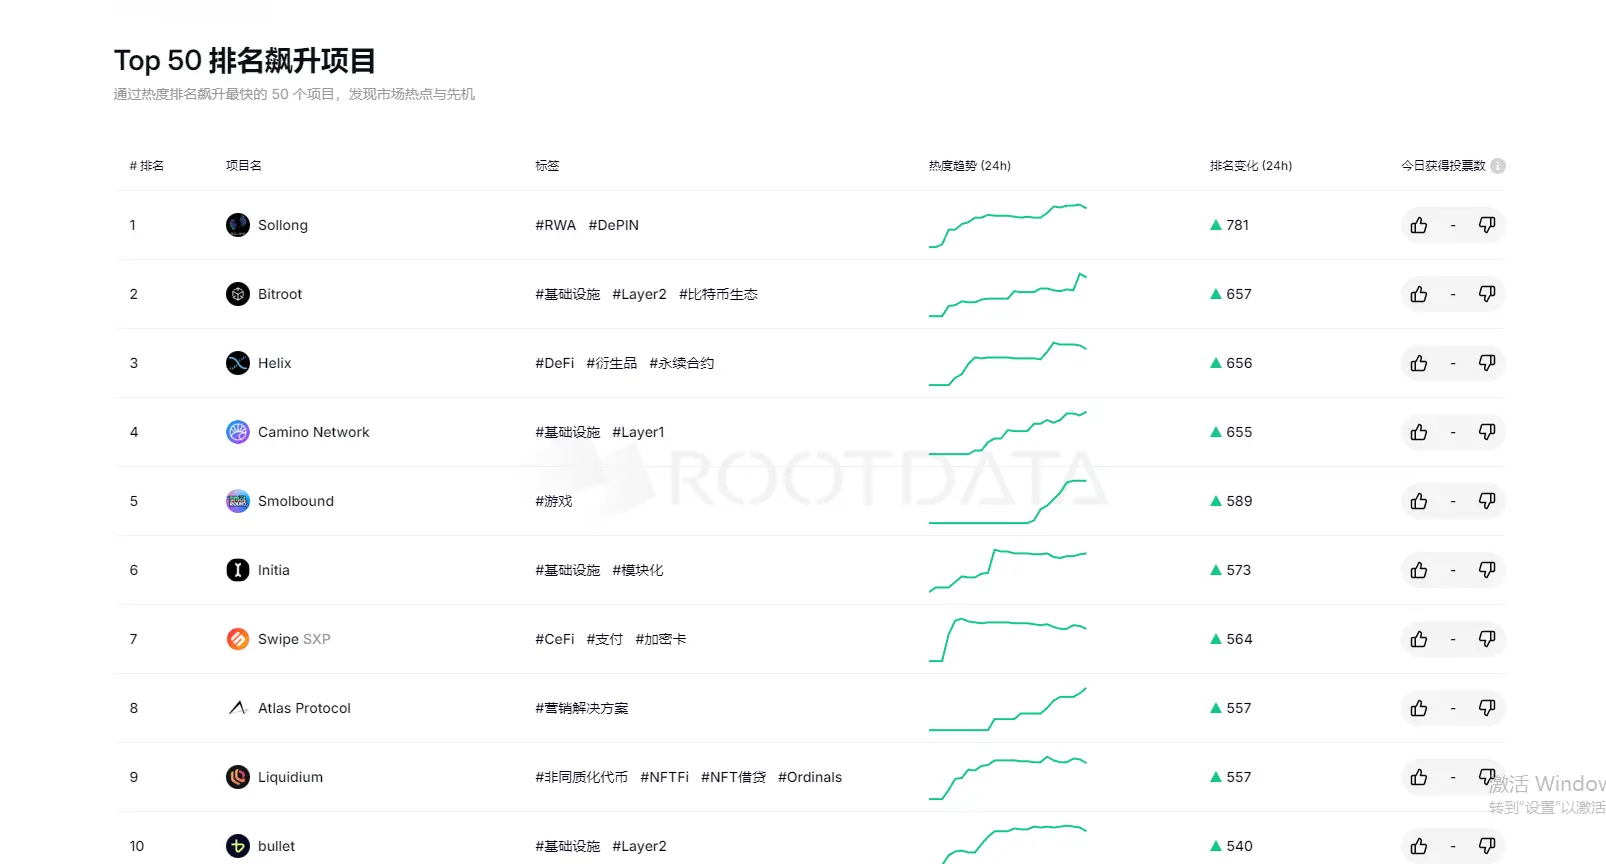Open the Helix project link
The width and height of the screenshot is (1606, 864).
click(275, 363)
